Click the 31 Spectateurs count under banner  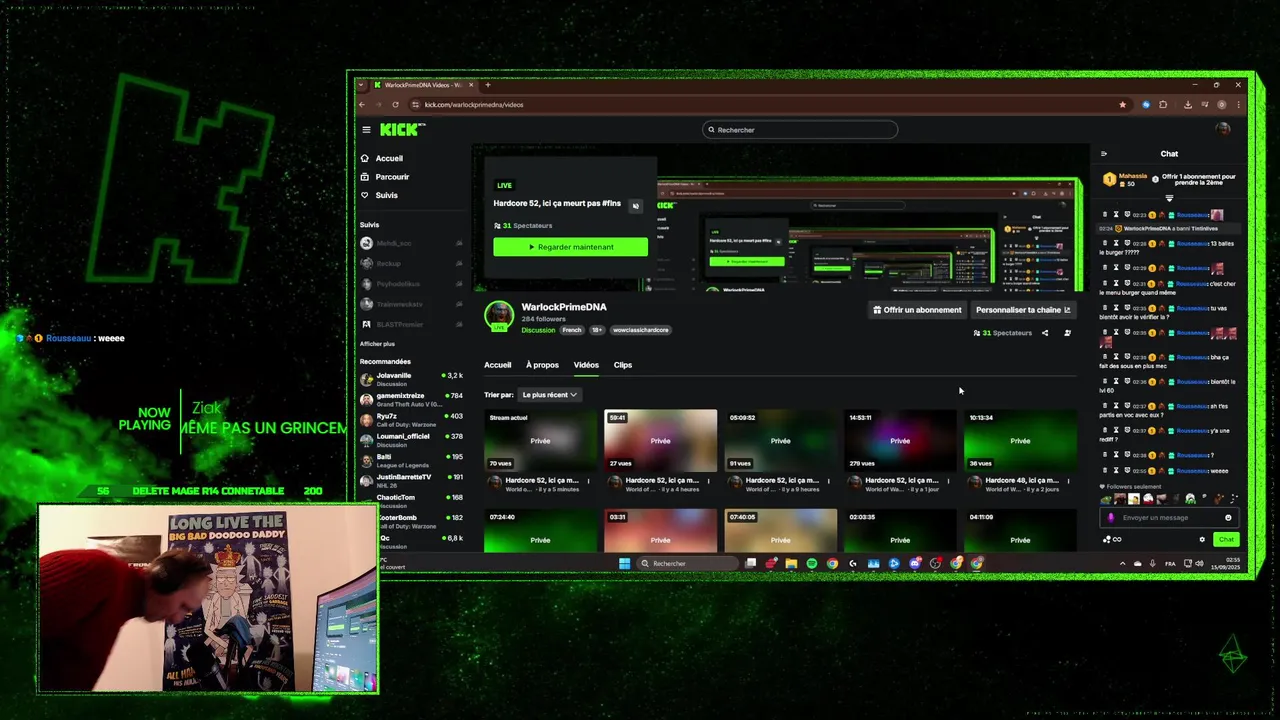coord(1003,333)
